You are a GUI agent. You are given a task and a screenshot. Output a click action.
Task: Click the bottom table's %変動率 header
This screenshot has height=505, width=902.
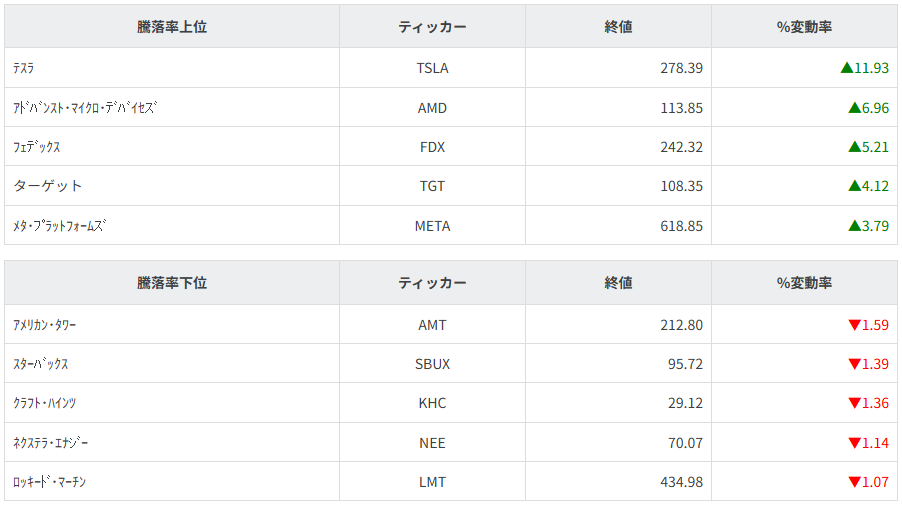click(x=804, y=283)
